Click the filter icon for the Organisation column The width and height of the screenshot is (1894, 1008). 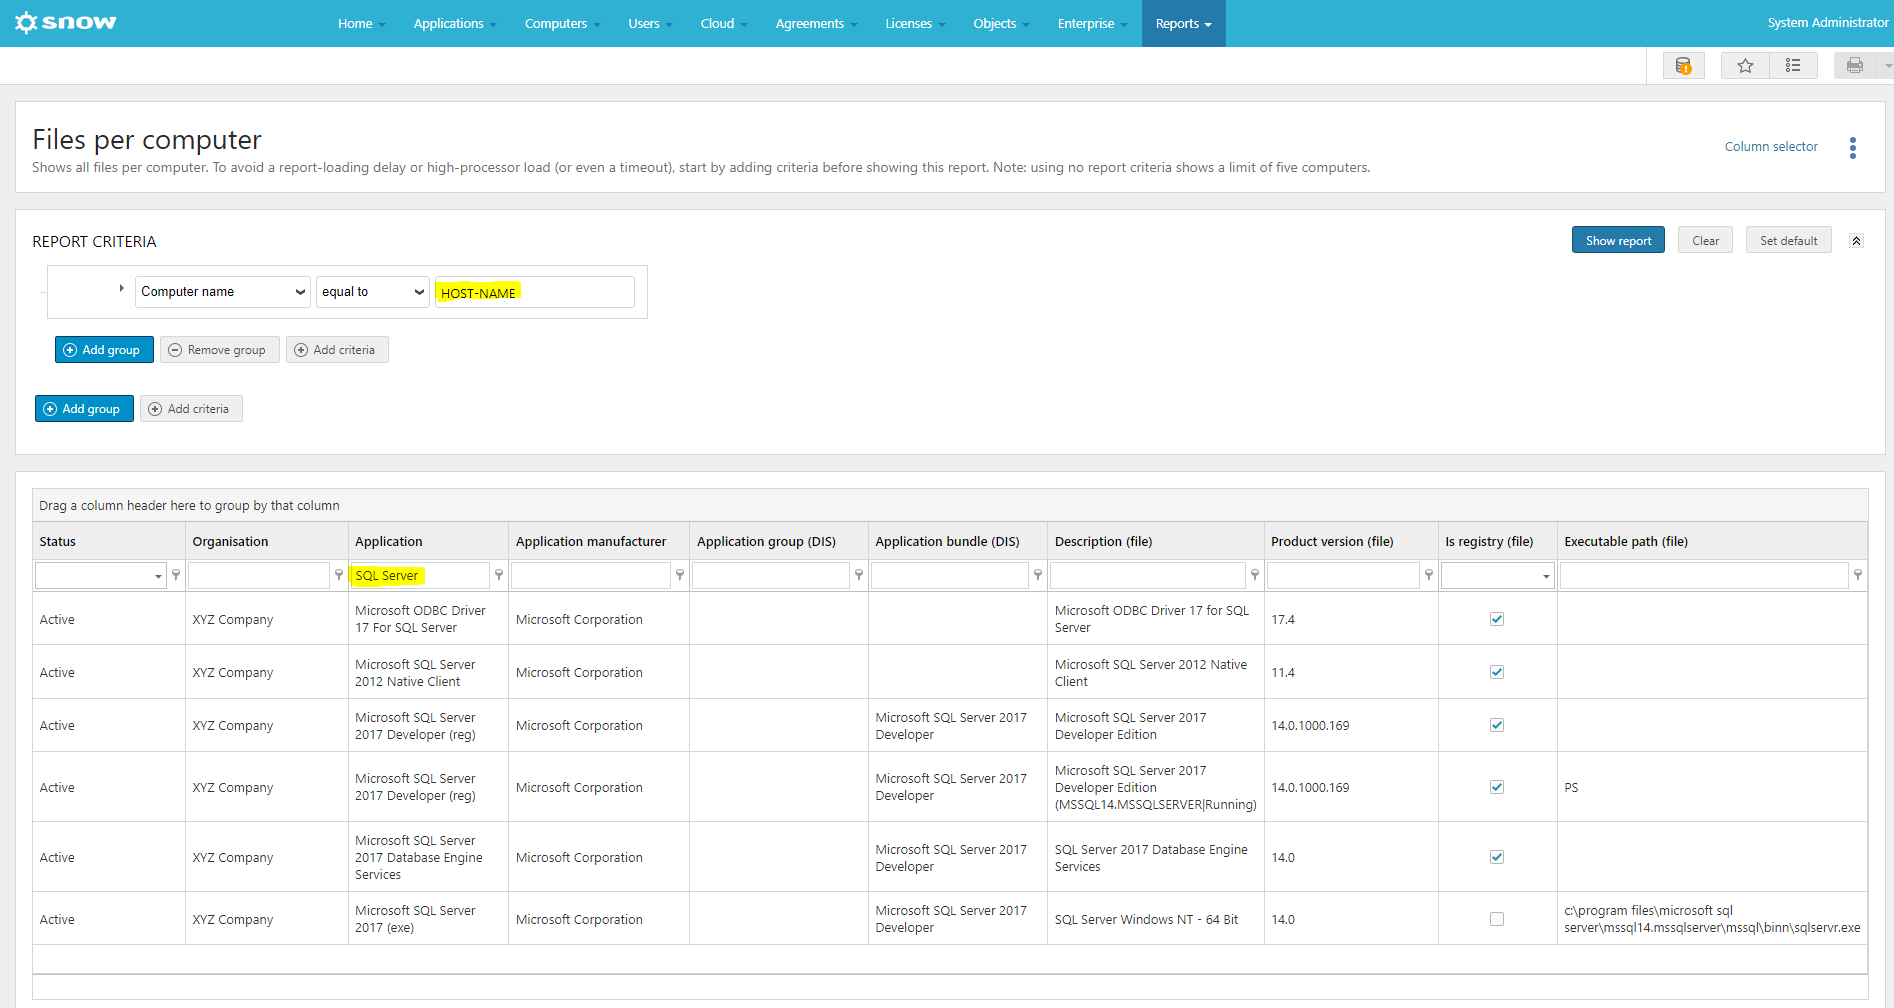tap(339, 575)
